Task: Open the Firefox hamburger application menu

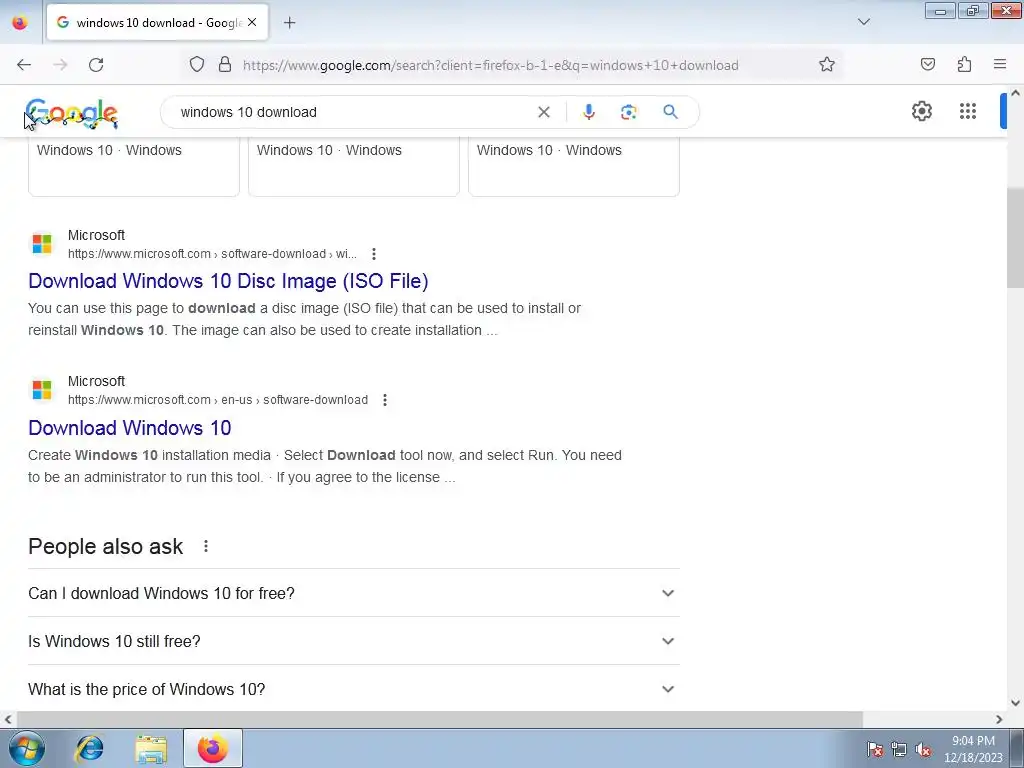Action: pos(1000,65)
